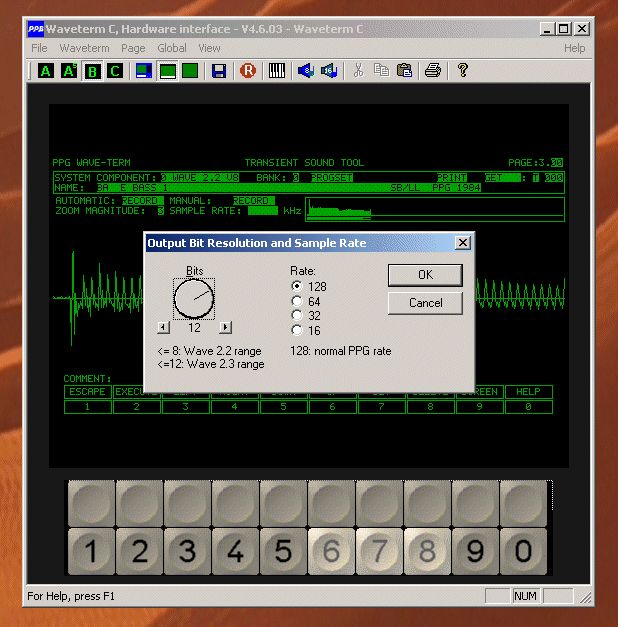Choose the full green screen view icon

pos(190,71)
